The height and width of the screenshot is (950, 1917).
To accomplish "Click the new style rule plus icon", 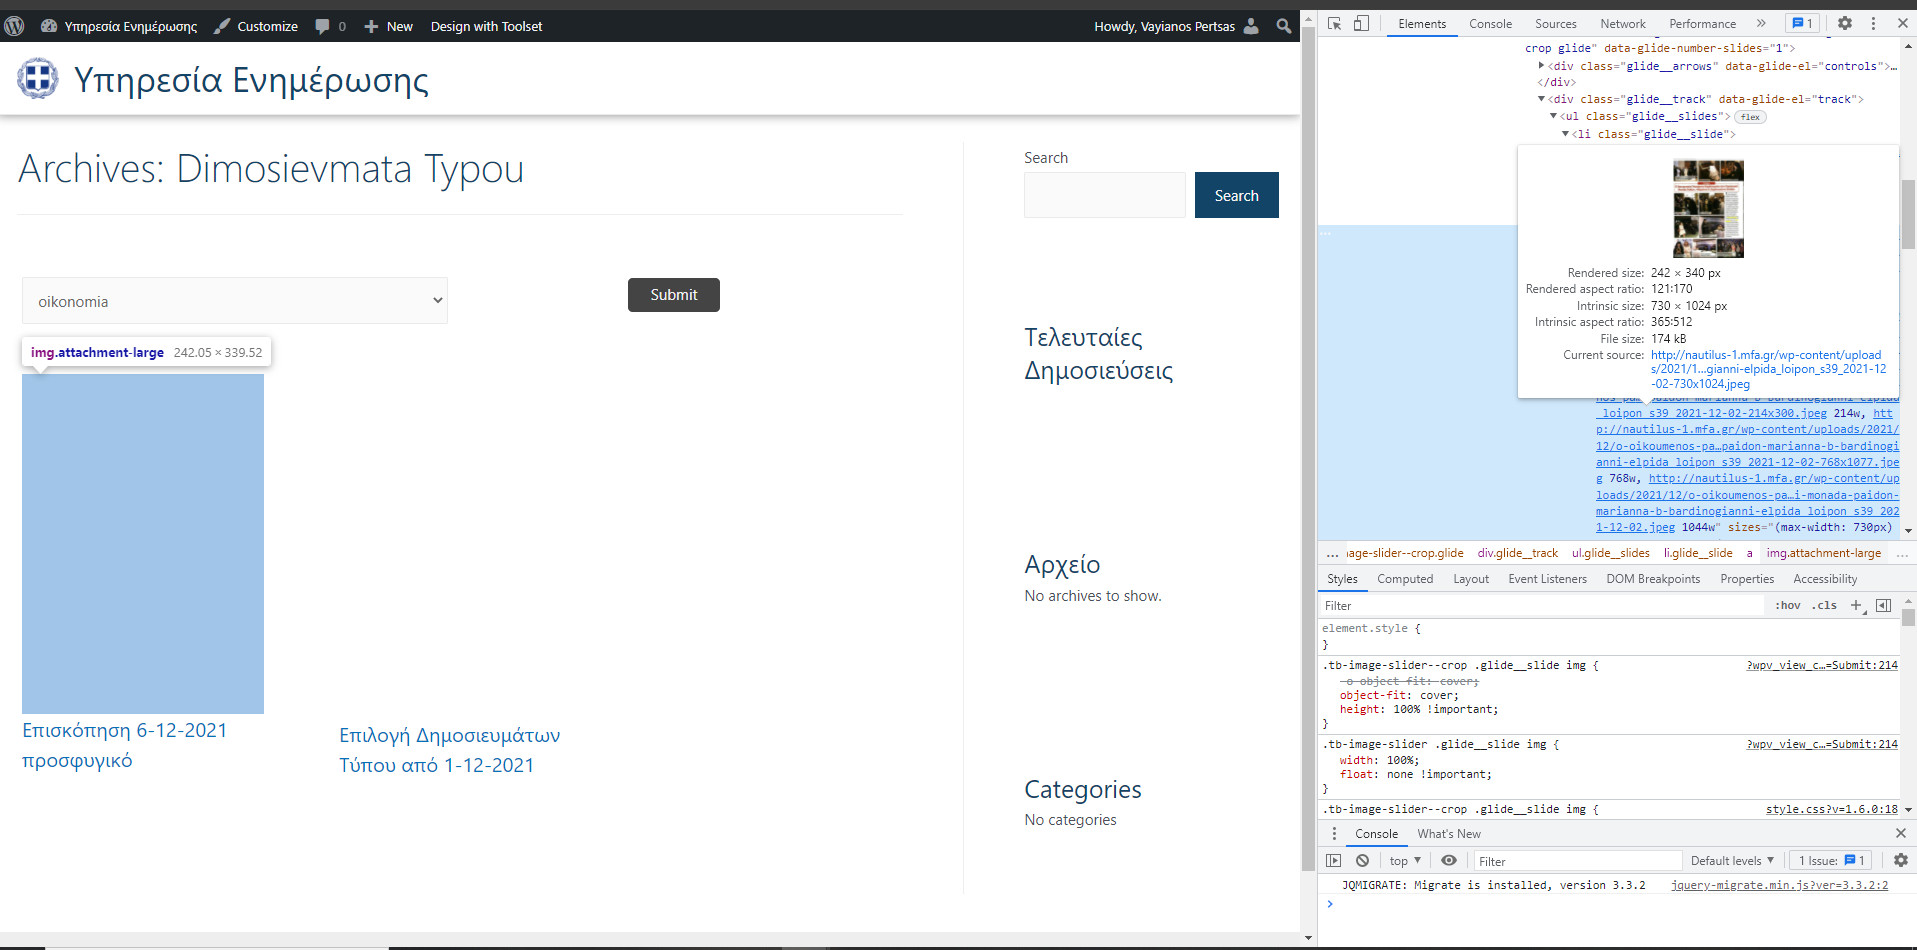I will pos(1856,605).
